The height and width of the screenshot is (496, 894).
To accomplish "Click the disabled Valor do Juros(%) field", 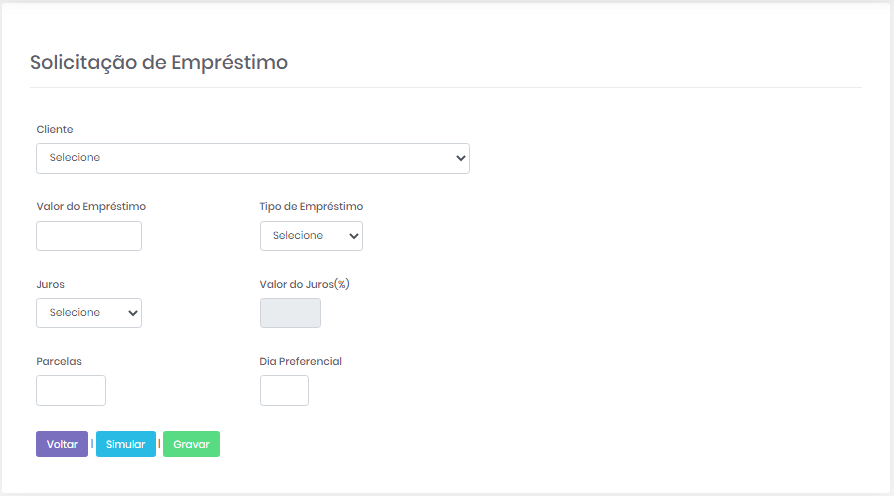I will click(x=290, y=313).
